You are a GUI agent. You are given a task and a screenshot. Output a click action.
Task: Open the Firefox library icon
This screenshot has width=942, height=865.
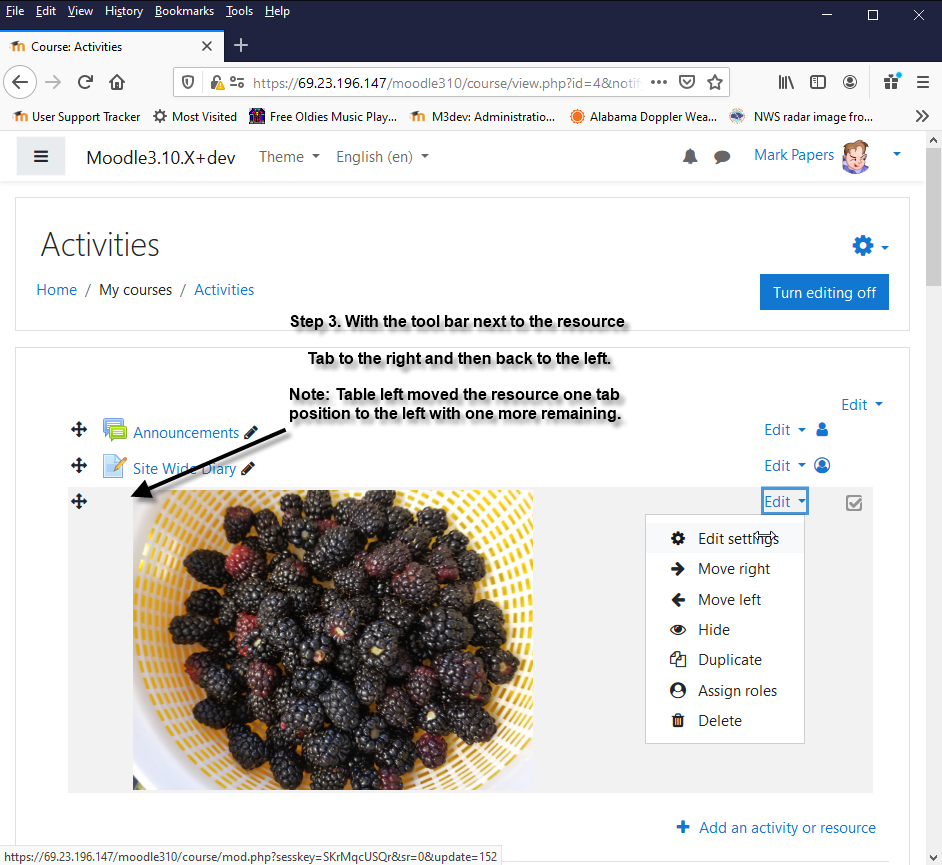pyautogui.click(x=786, y=82)
